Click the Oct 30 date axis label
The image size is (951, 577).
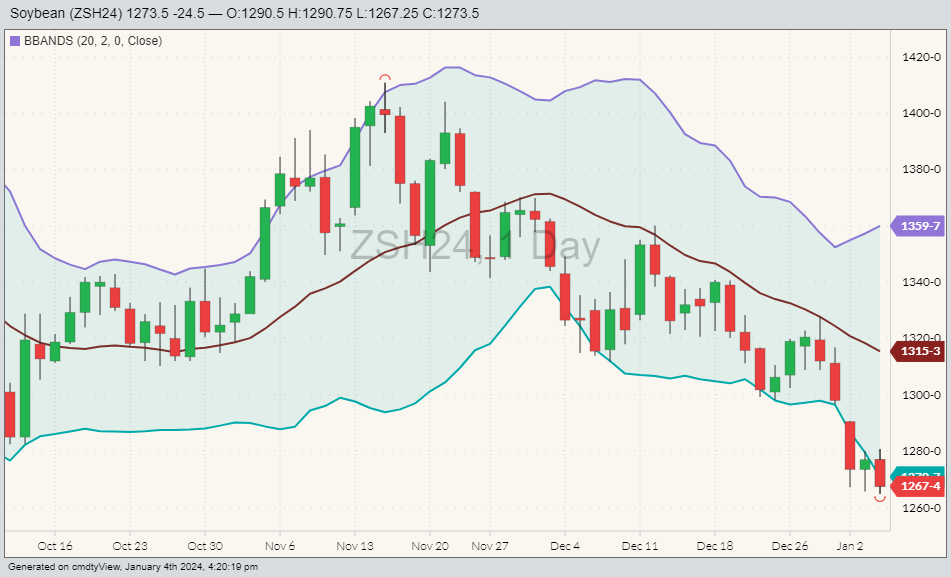205,546
